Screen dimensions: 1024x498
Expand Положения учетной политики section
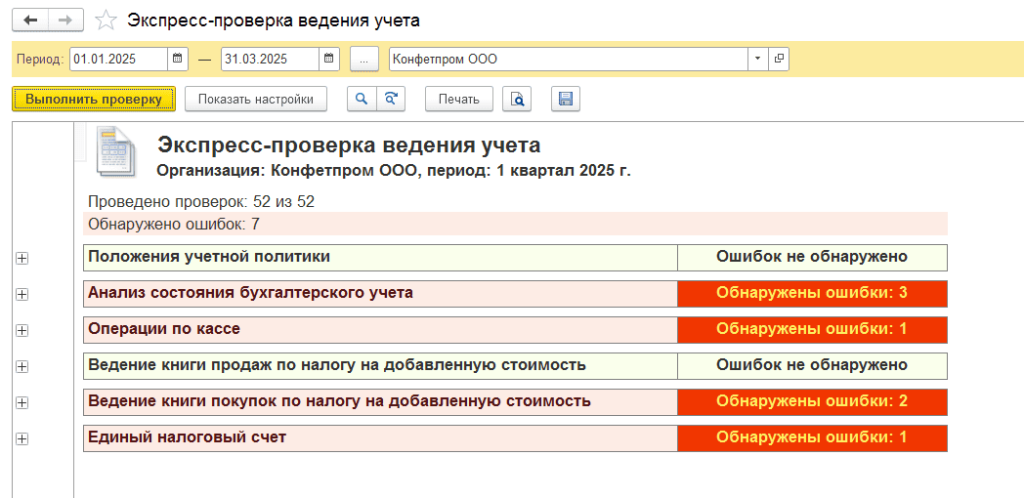pyautogui.click(x=22, y=259)
